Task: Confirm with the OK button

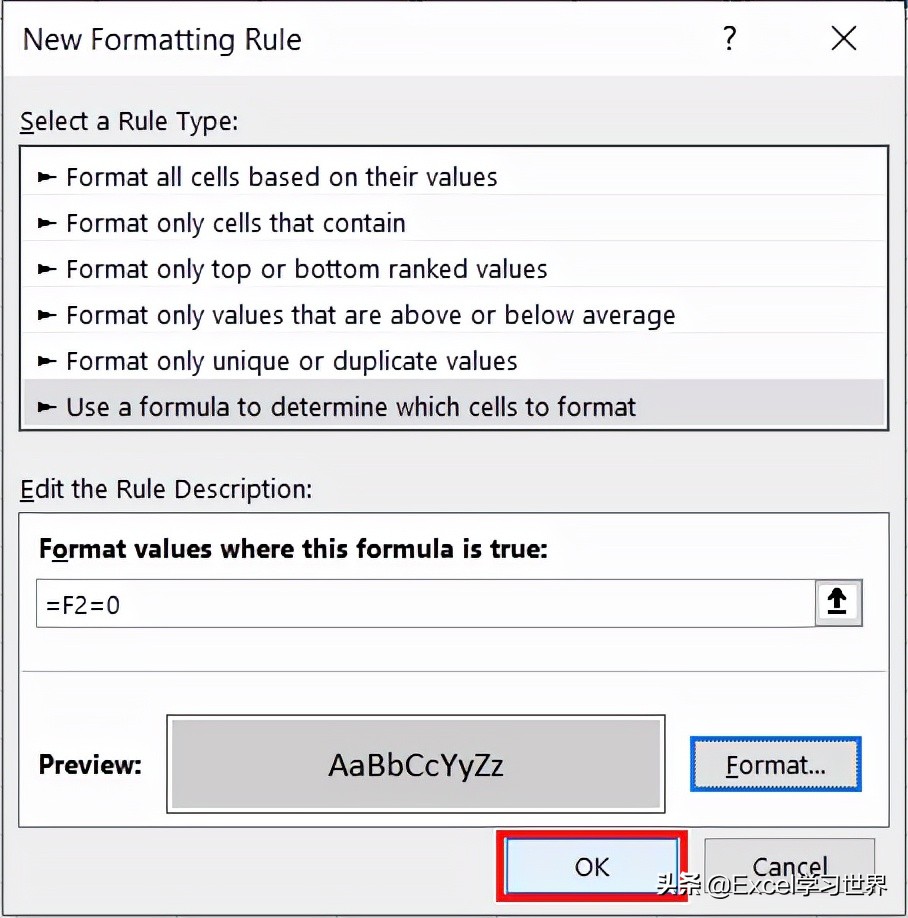Action: (591, 866)
